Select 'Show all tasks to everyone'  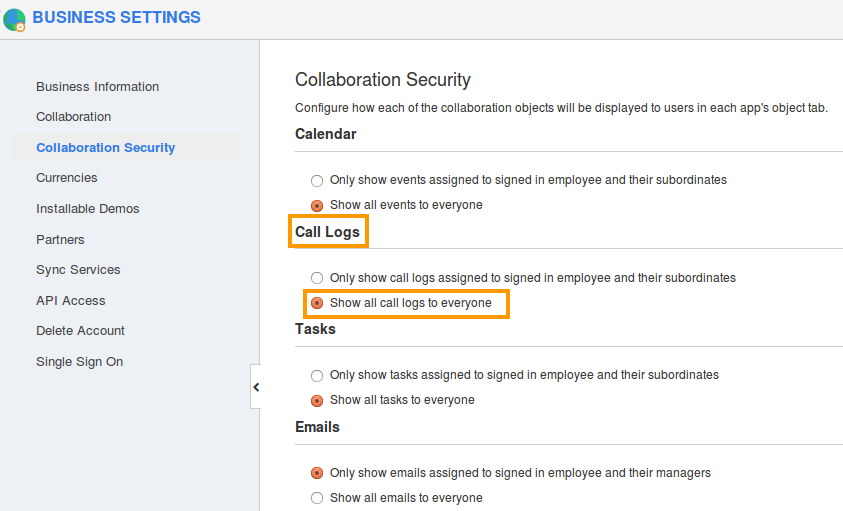point(317,400)
